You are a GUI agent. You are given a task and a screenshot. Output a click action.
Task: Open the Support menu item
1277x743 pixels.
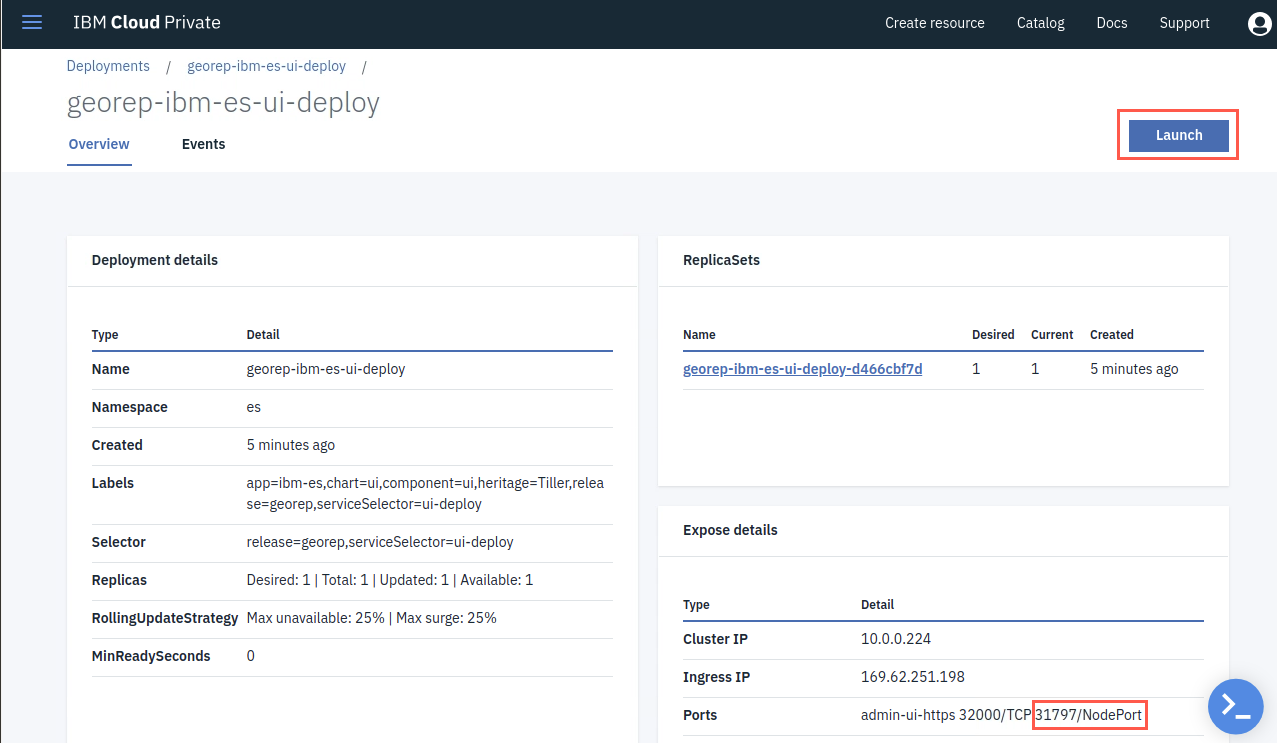coord(1185,23)
